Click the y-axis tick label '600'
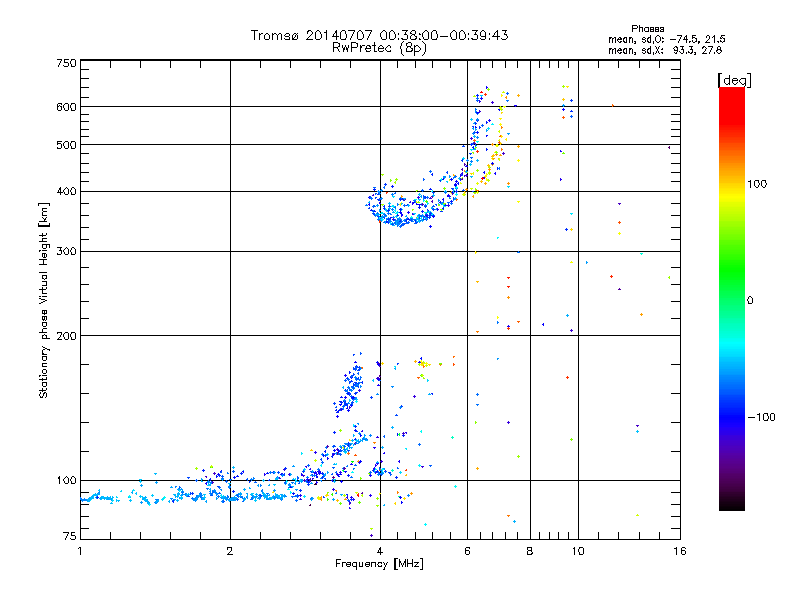This screenshot has width=800, height=600. [x=66, y=107]
